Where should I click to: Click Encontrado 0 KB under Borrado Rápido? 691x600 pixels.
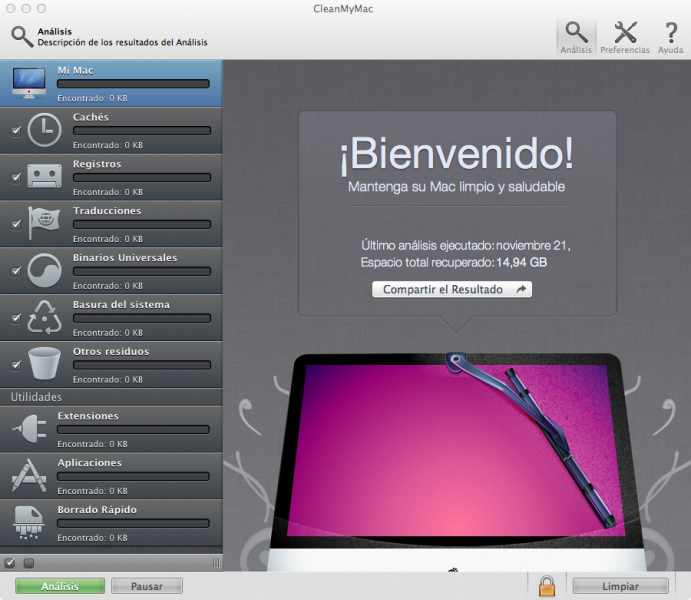[93, 538]
